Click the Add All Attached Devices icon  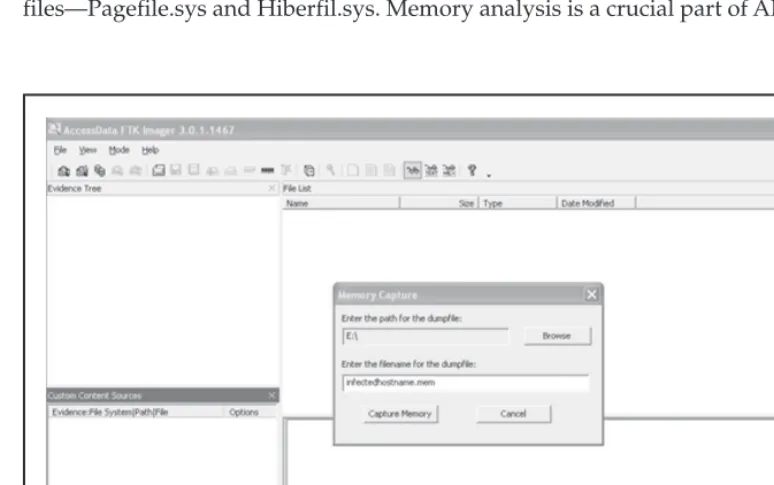[82, 171]
